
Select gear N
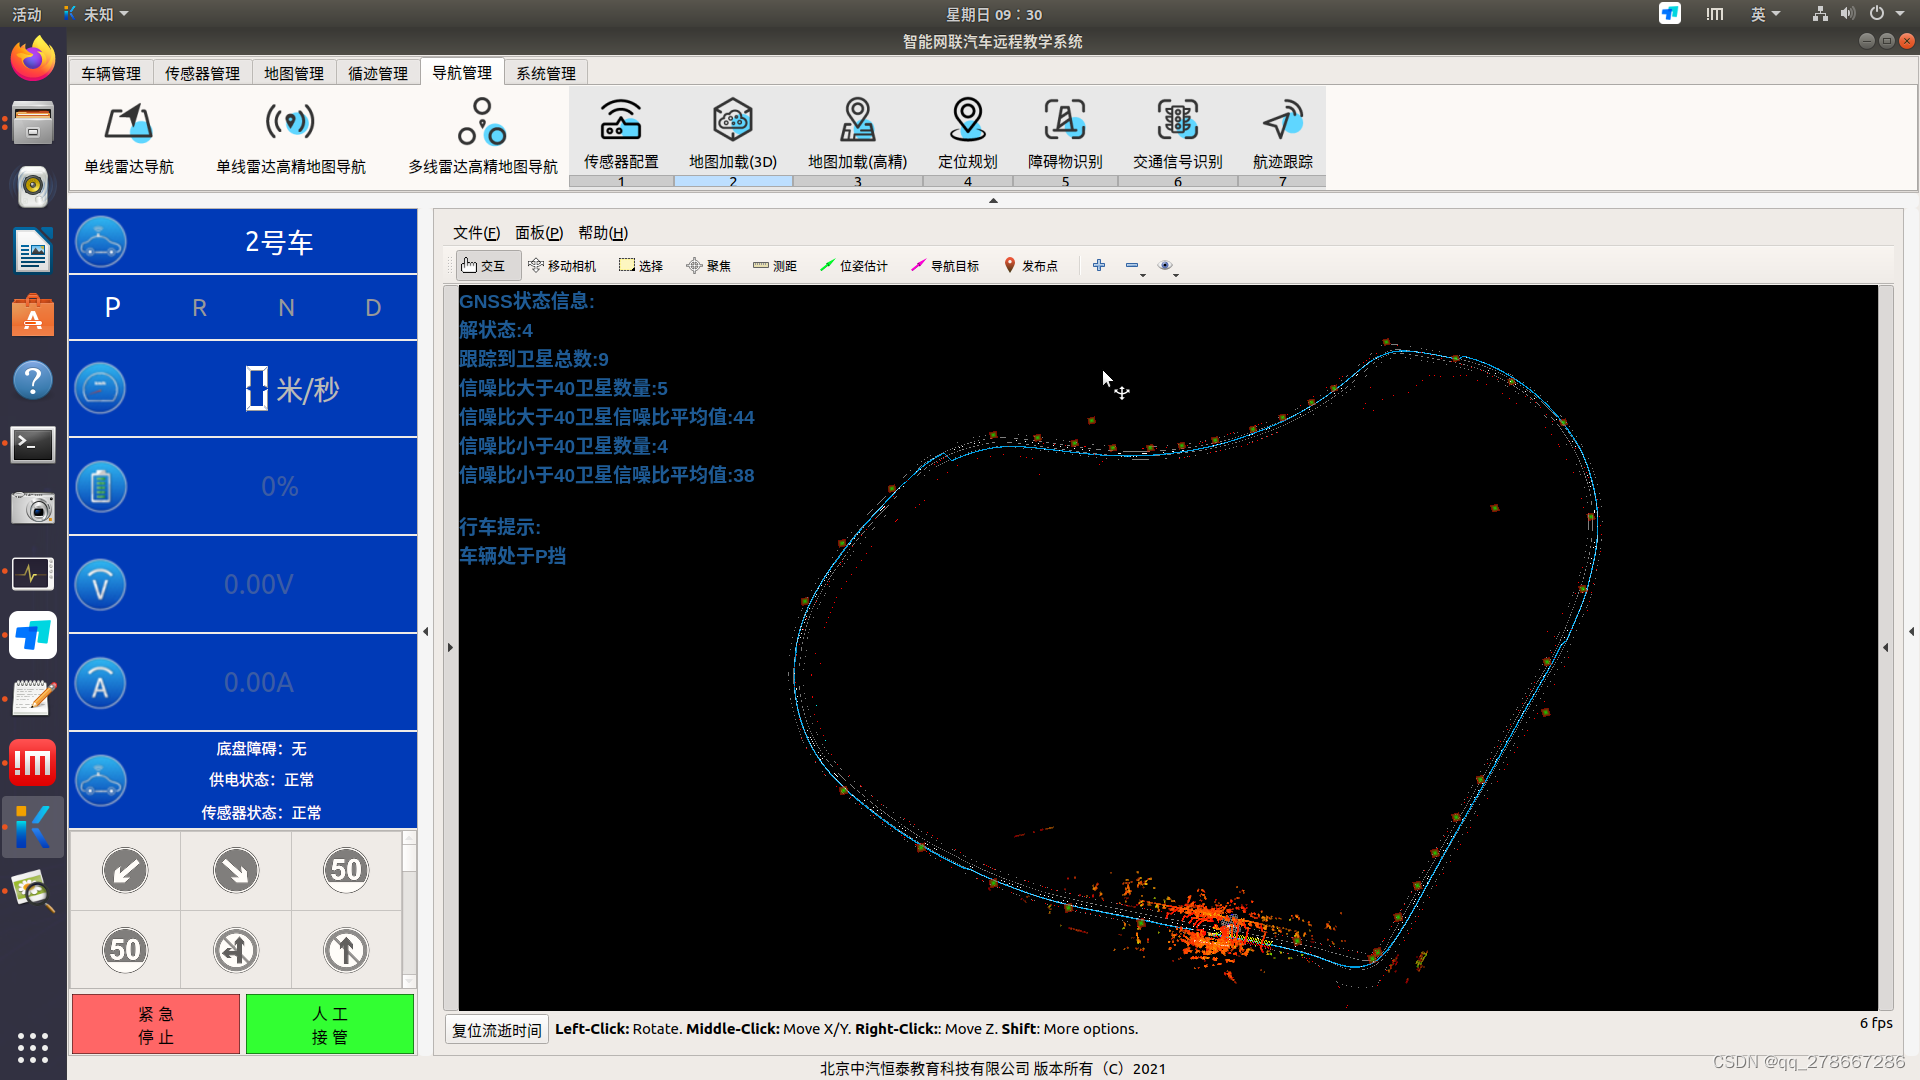pos(287,308)
